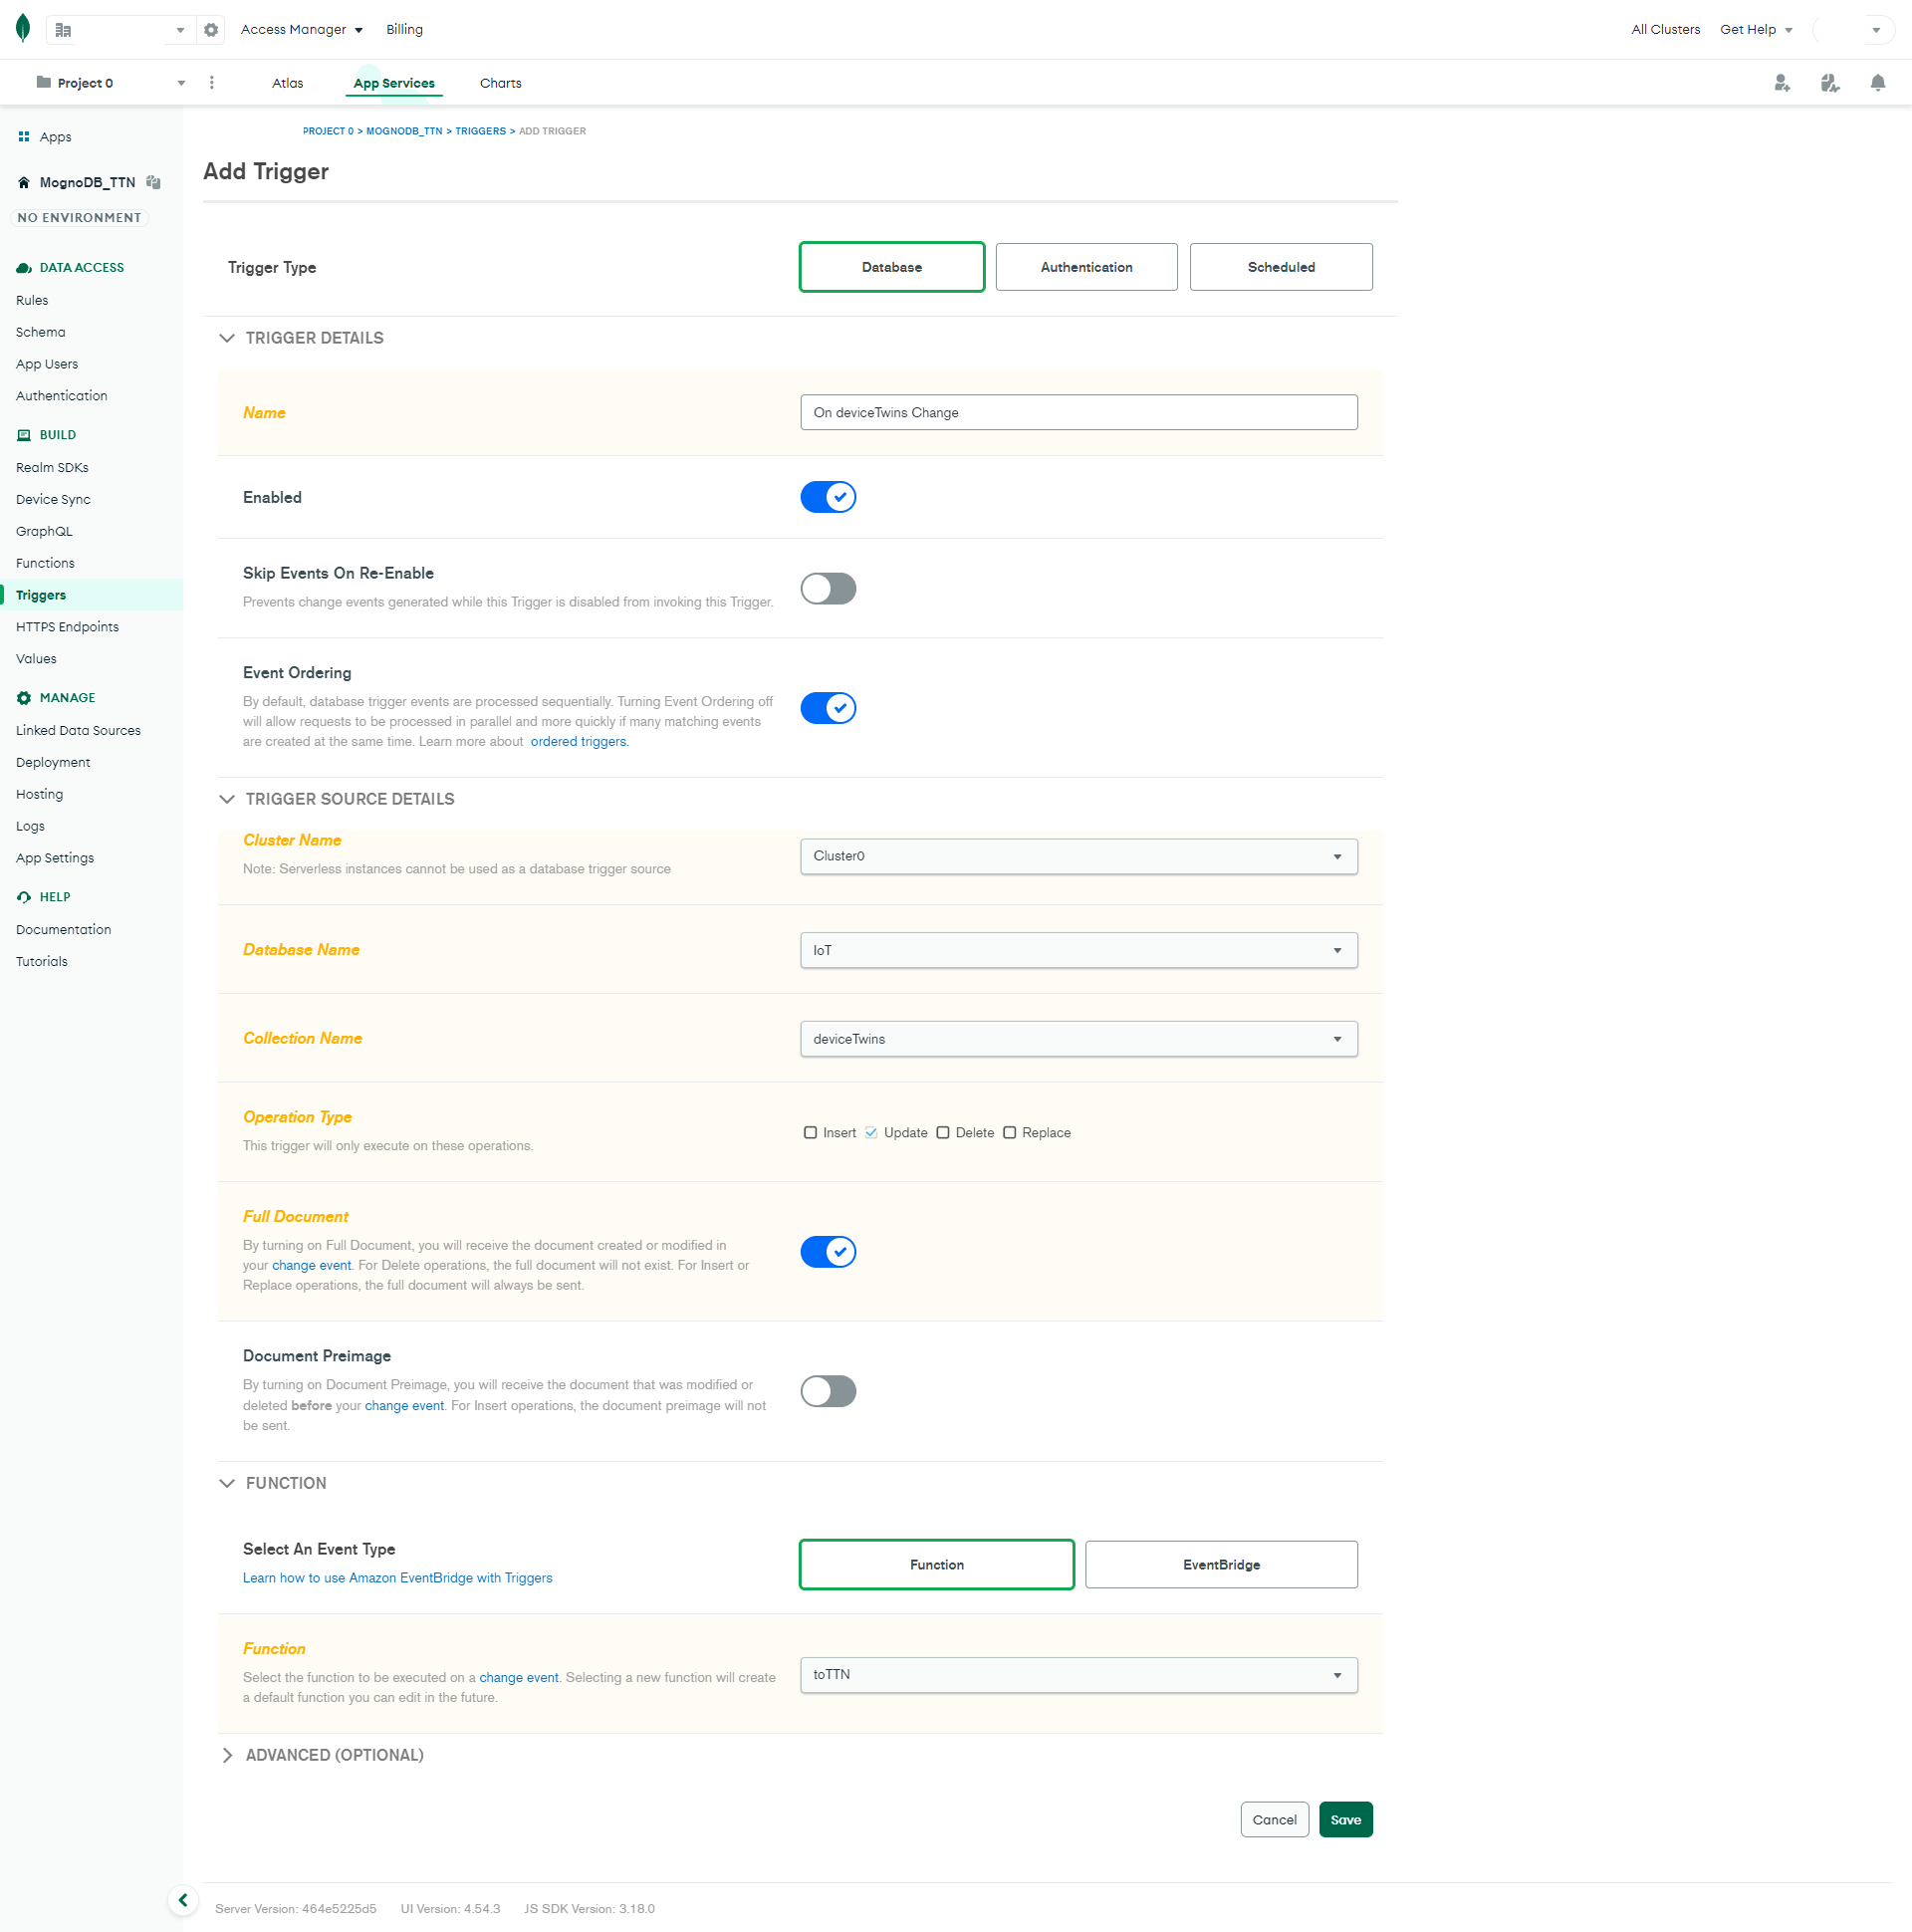Click the trigger Name input field

(x=1078, y=412)
